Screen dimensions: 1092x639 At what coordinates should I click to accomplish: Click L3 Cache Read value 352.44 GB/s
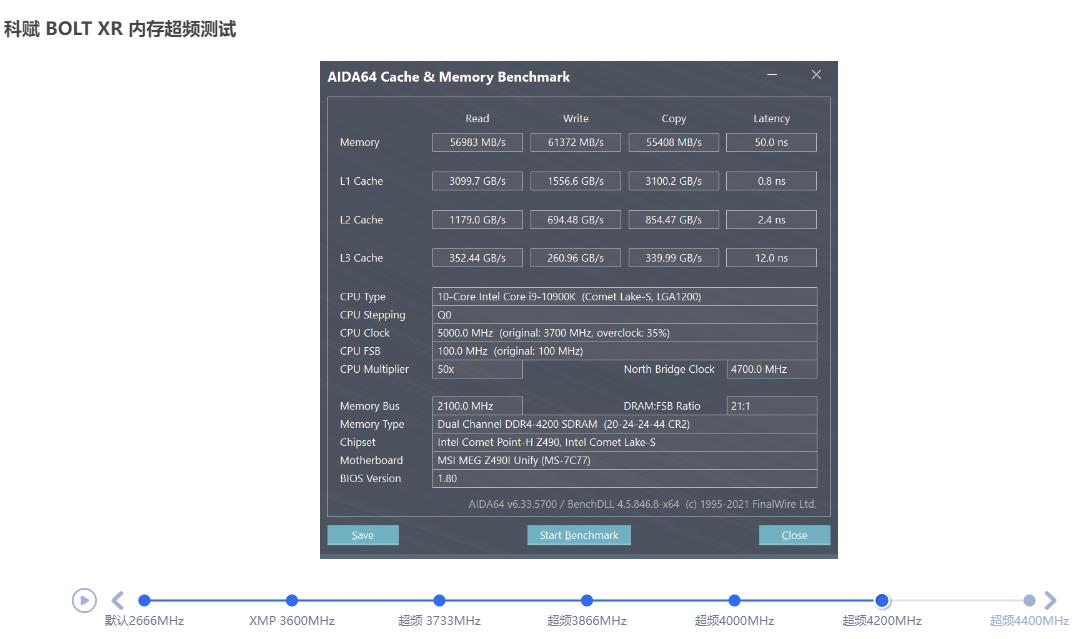(477, 258)
